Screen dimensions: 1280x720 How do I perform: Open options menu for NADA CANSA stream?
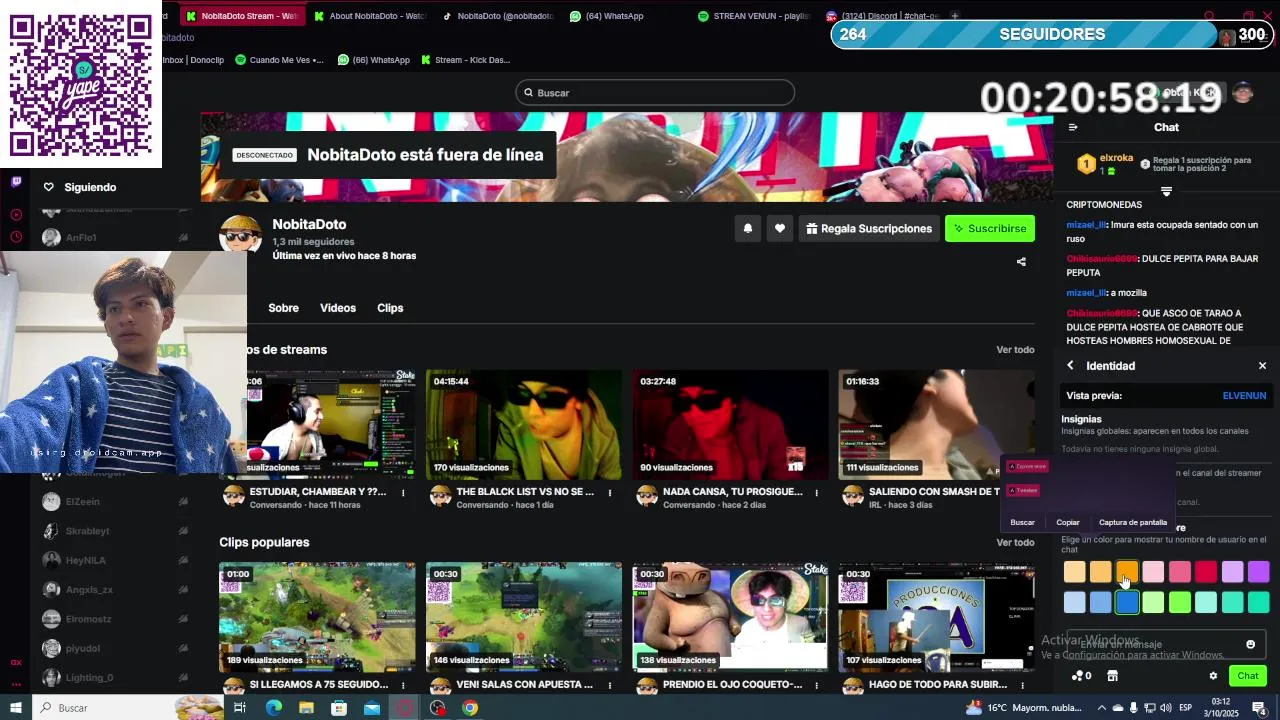coord(816,493)
